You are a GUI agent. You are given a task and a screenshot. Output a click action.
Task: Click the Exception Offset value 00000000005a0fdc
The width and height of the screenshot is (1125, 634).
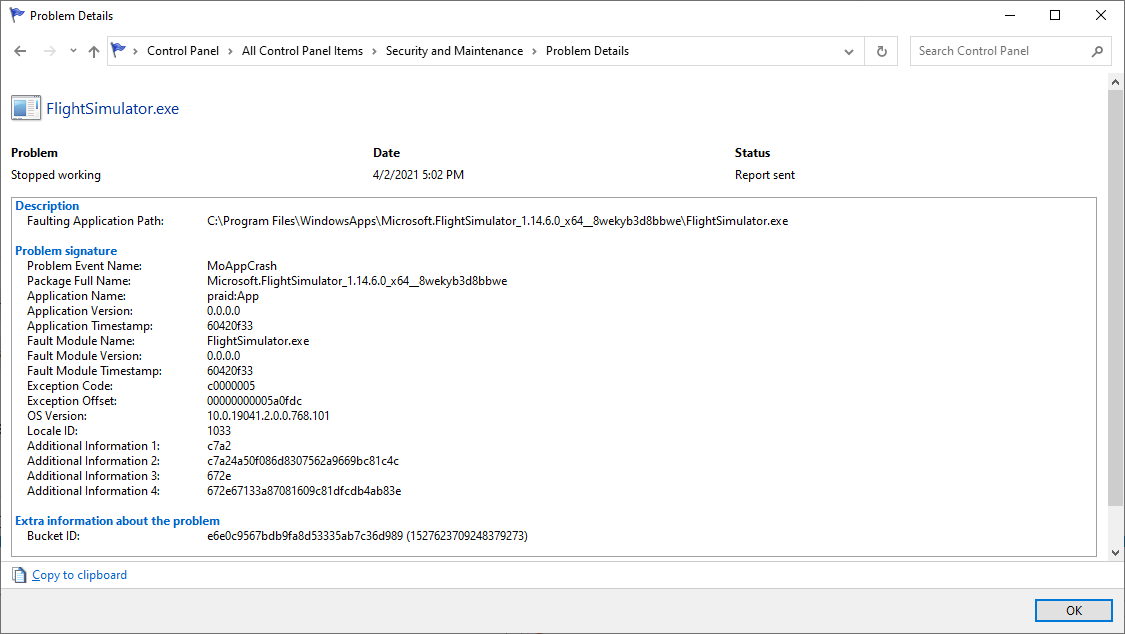255,401
